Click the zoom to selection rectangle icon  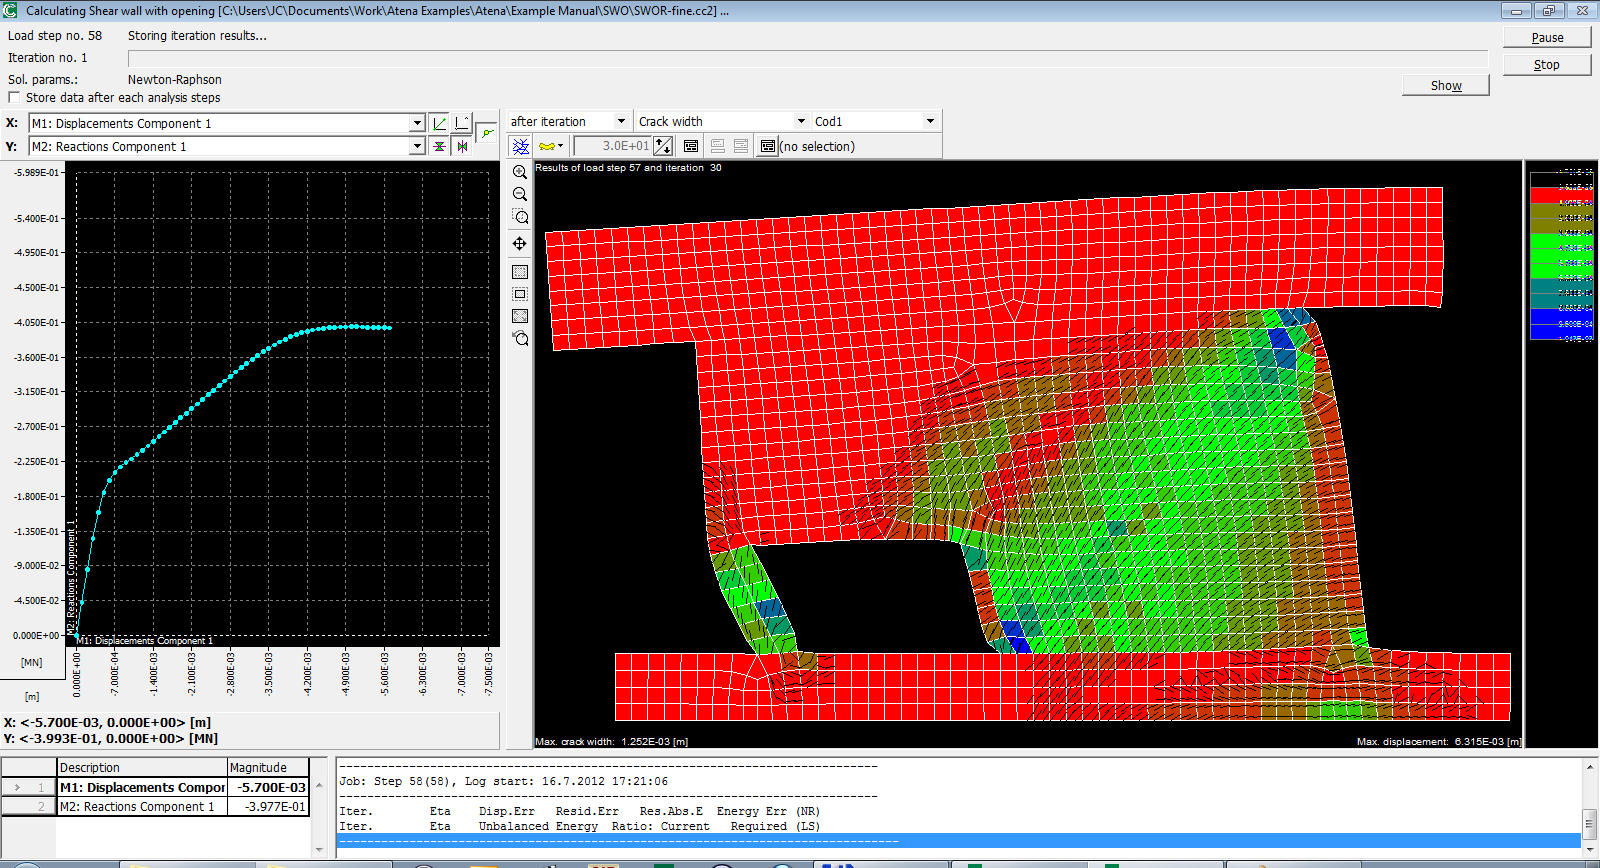520,294
